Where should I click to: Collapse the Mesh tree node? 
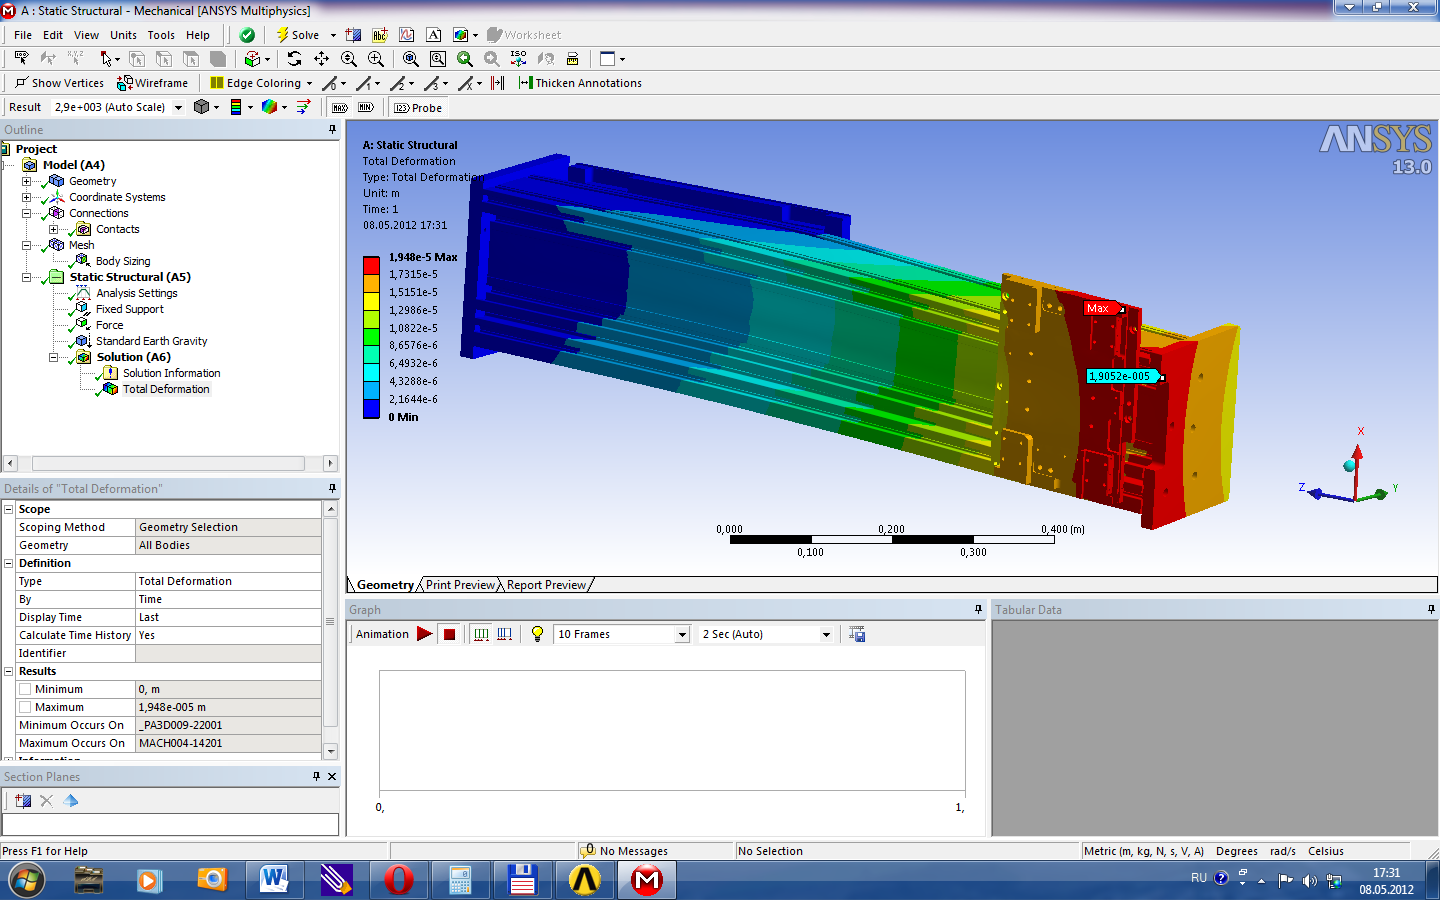tap(27, 245)
